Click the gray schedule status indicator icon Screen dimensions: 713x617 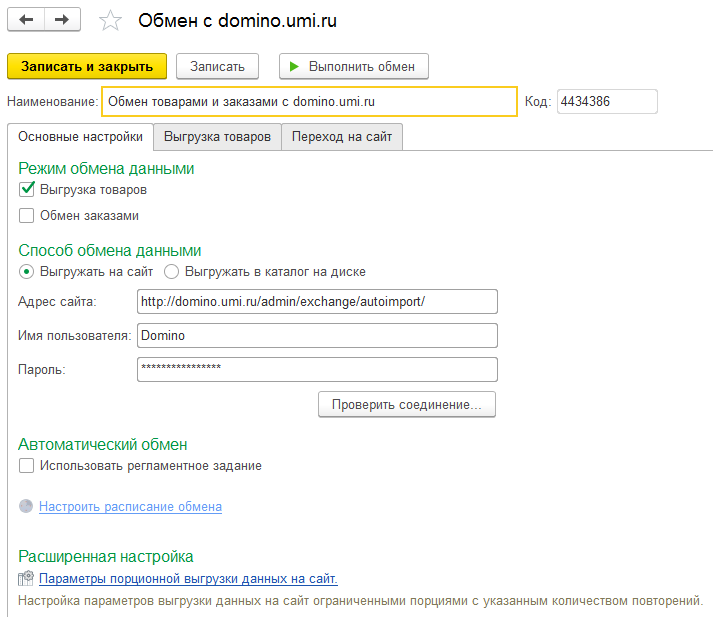coord(26,507)
